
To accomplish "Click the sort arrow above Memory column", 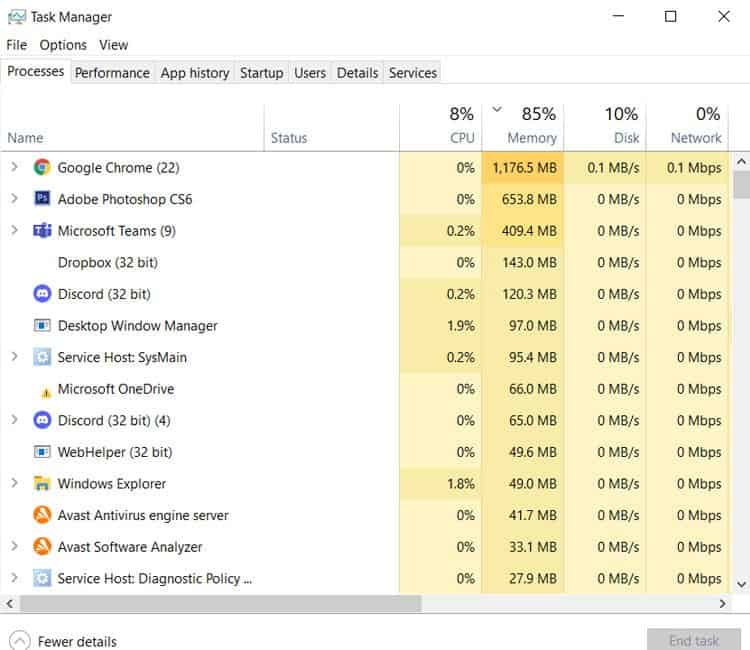I will (x=497, y=110).
